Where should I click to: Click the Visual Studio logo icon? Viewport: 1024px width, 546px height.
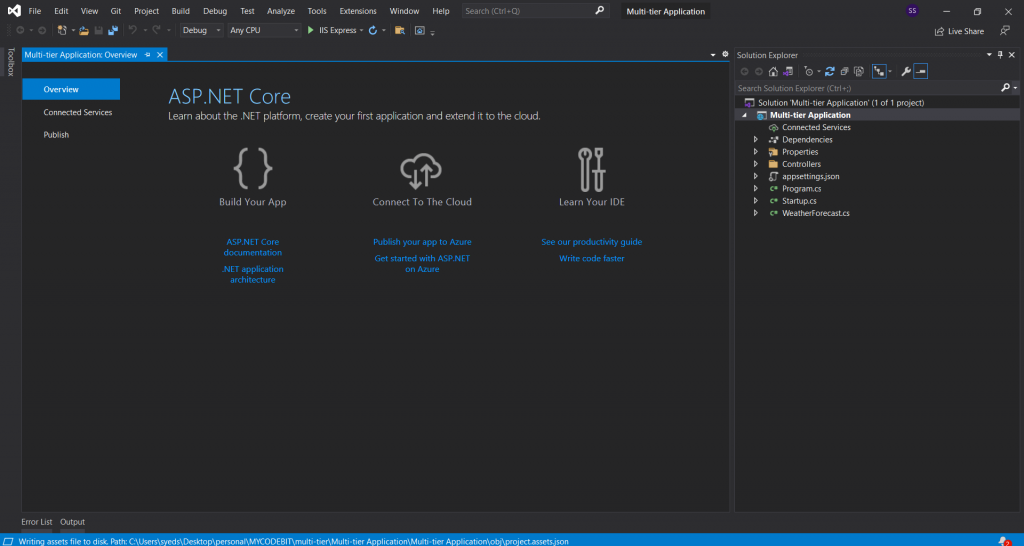[x=14, y=11]
